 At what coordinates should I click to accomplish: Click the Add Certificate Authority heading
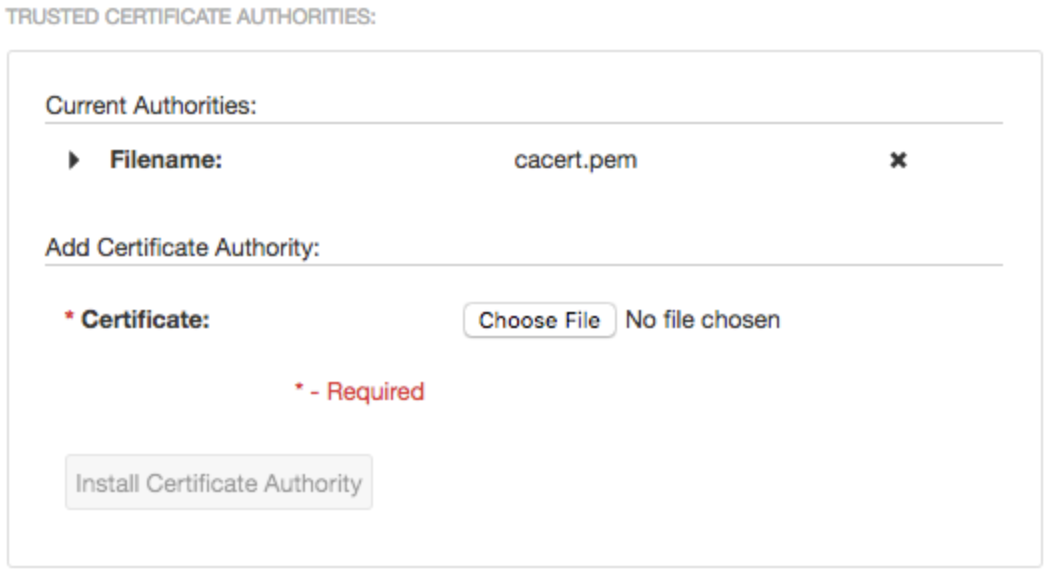pos(182,248)
